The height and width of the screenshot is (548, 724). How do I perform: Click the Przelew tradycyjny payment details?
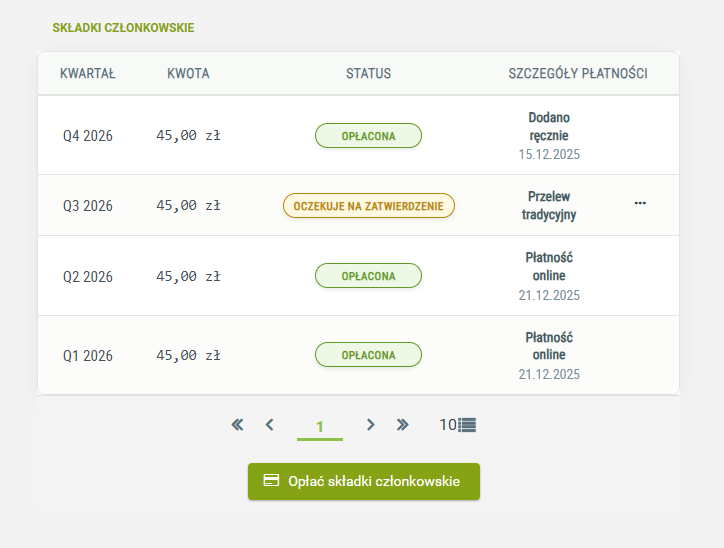[549, 205]
